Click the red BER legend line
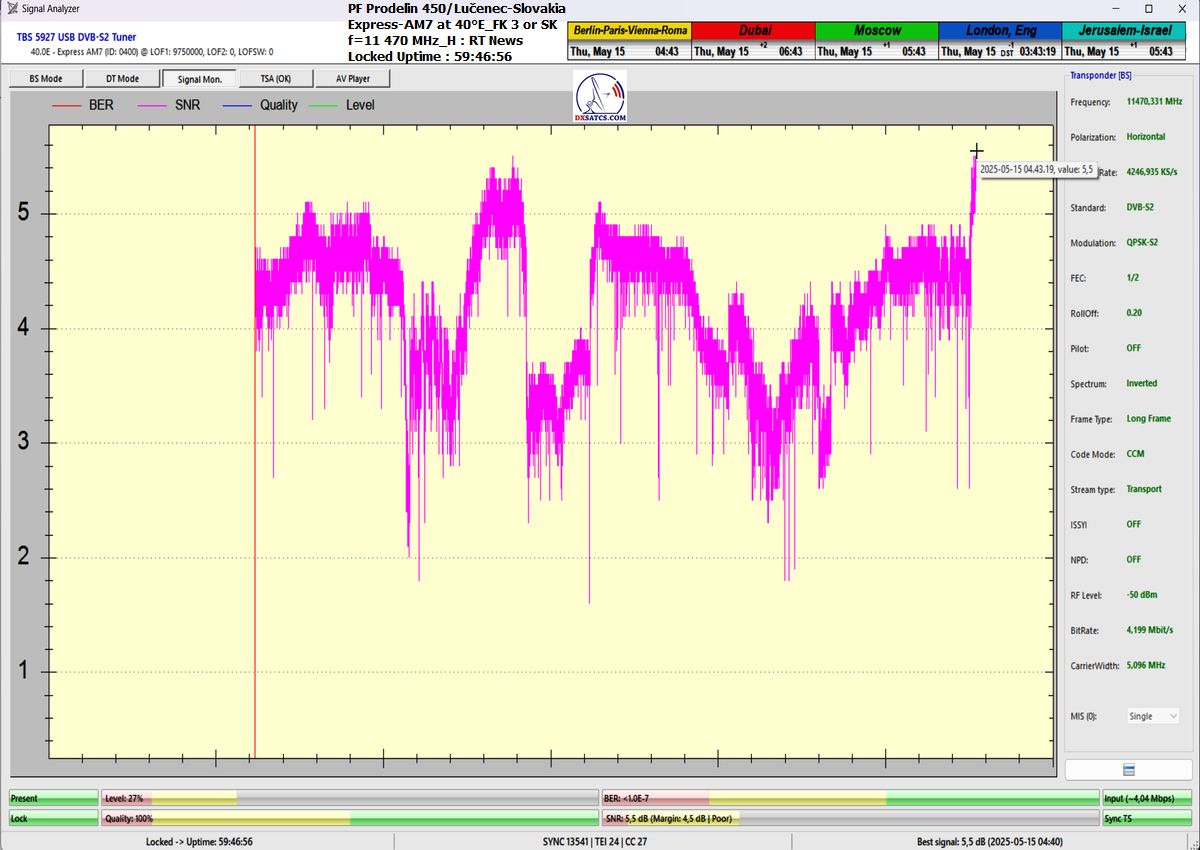The image size is (1200, 850). (x=65, y=105)
